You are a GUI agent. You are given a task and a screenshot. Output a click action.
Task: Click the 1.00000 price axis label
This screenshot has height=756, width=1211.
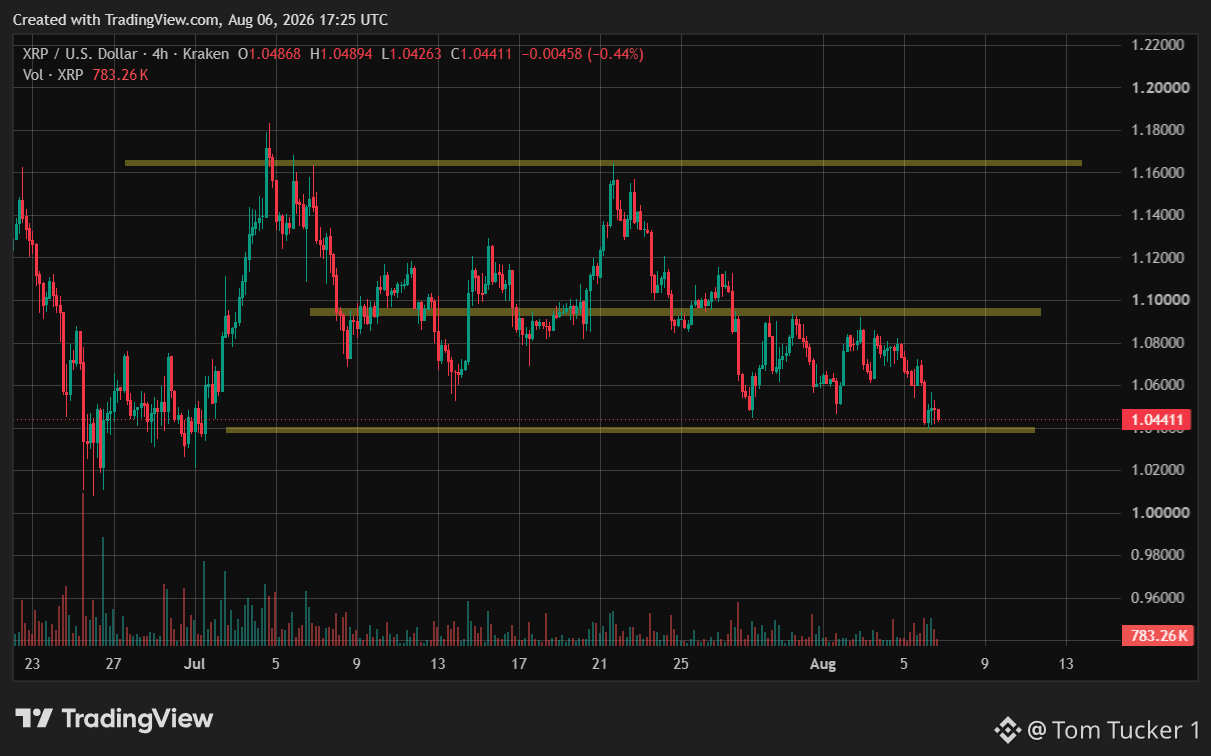point(1158,513)
